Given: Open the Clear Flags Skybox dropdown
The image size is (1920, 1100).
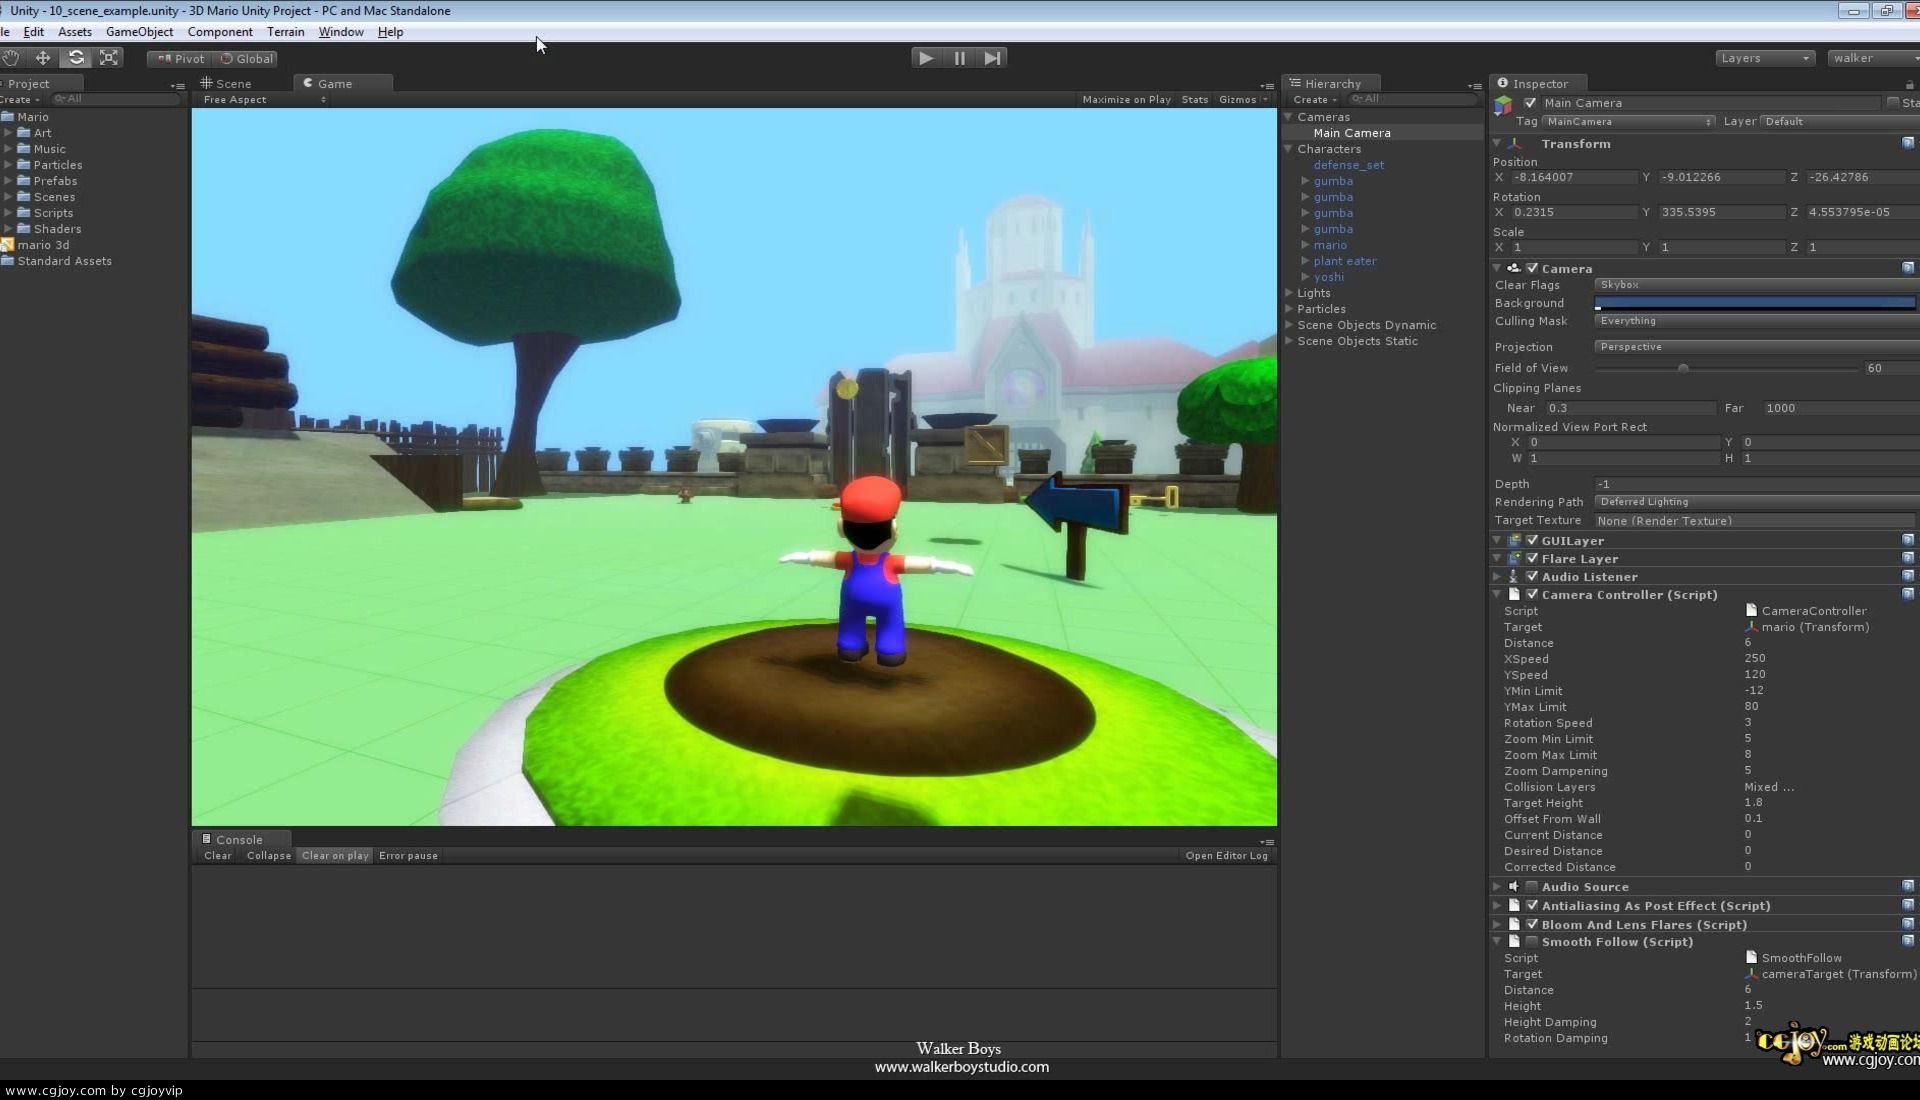Looking at the screenshot, I should point(1755,285).
